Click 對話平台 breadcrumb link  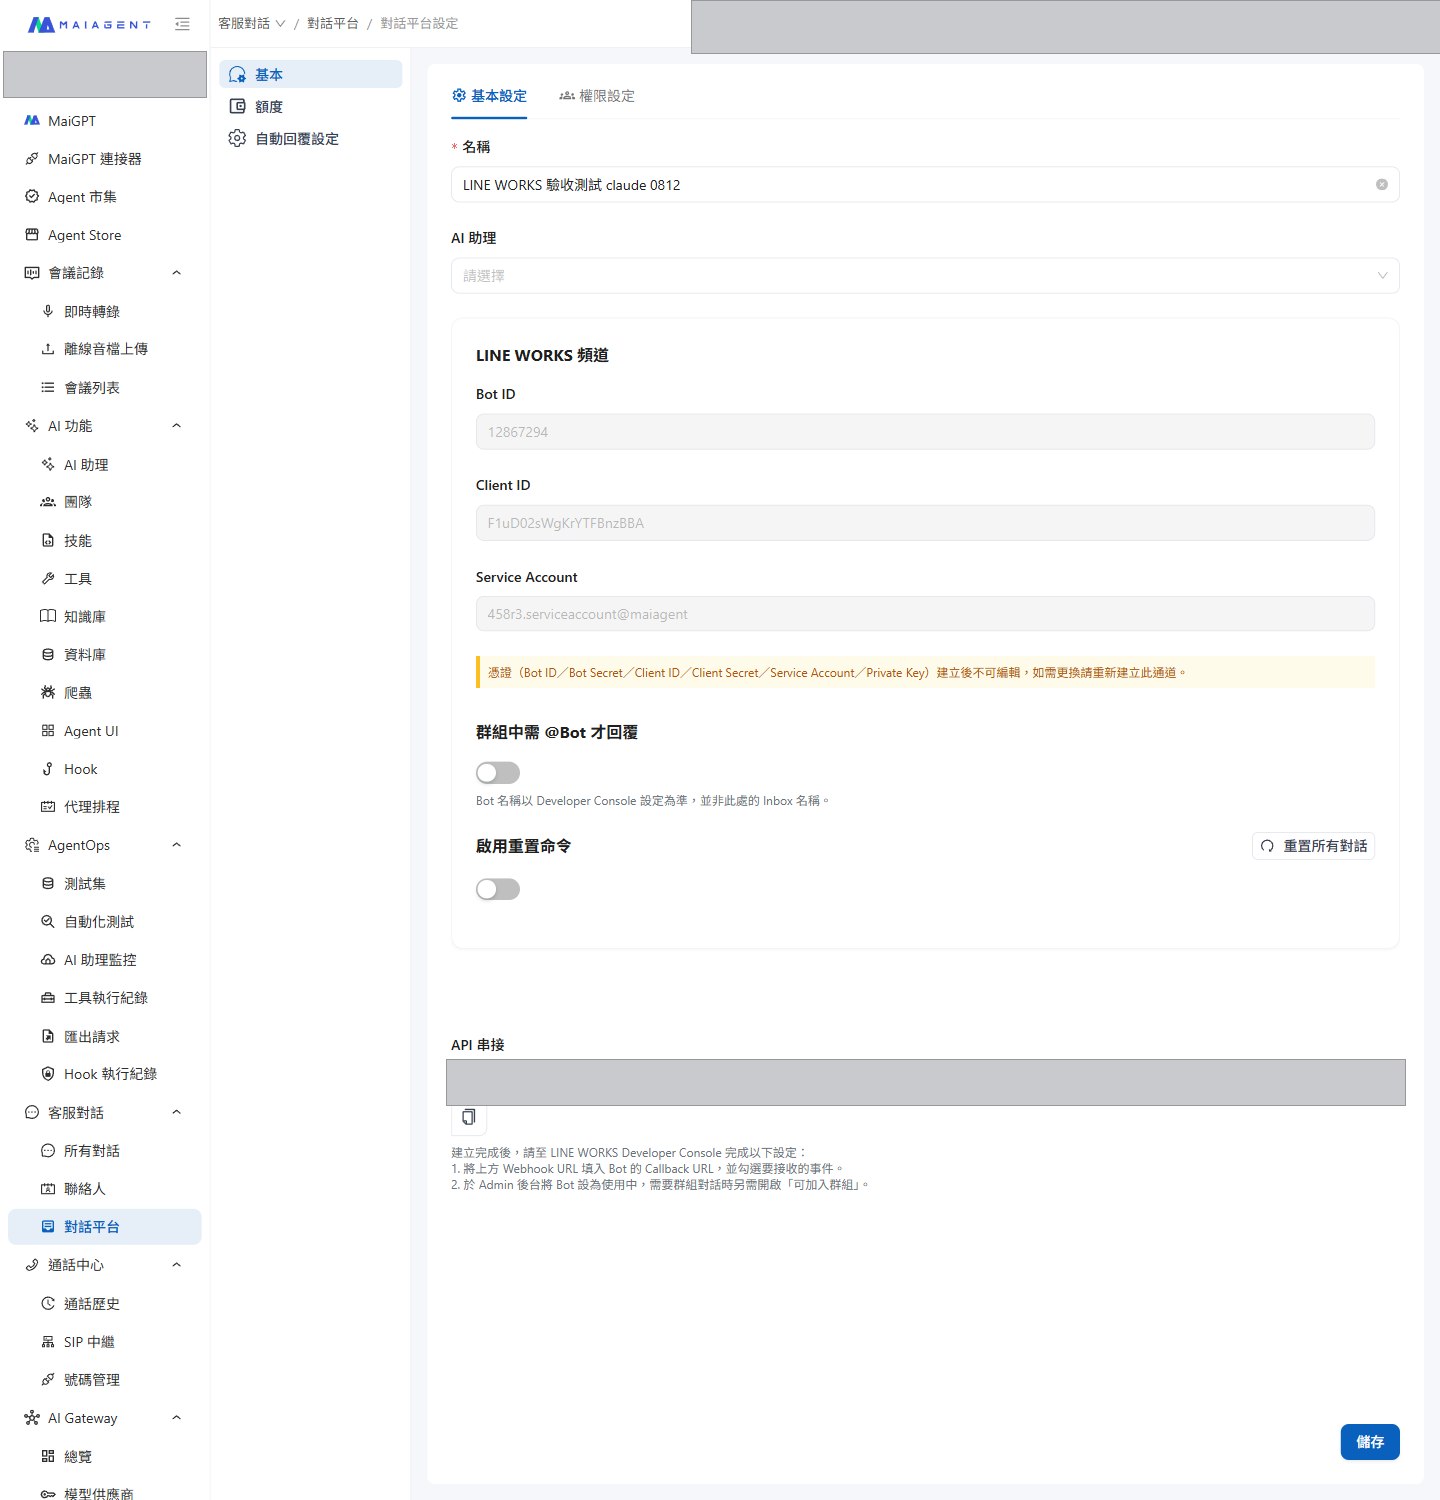point(333,24)
